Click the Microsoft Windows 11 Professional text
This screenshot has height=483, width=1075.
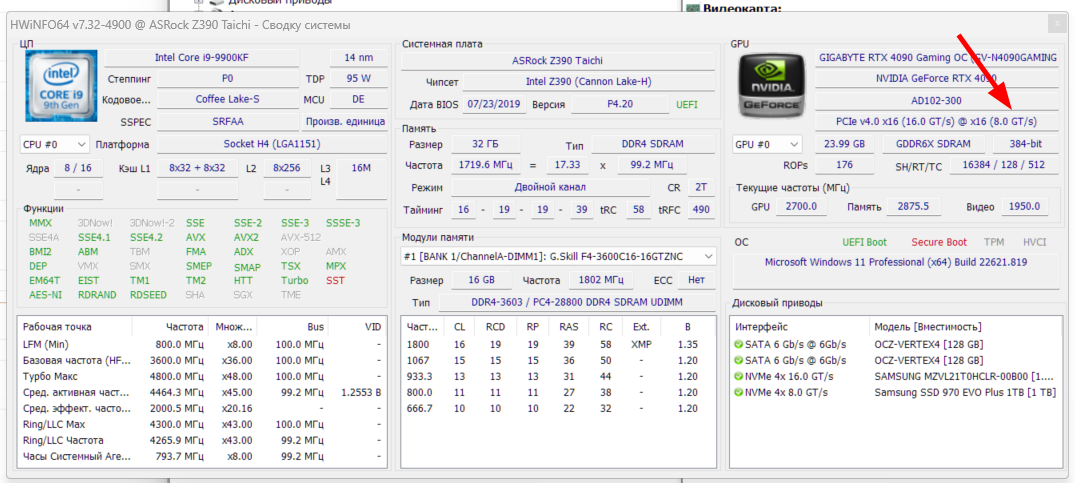click(895, 262)
